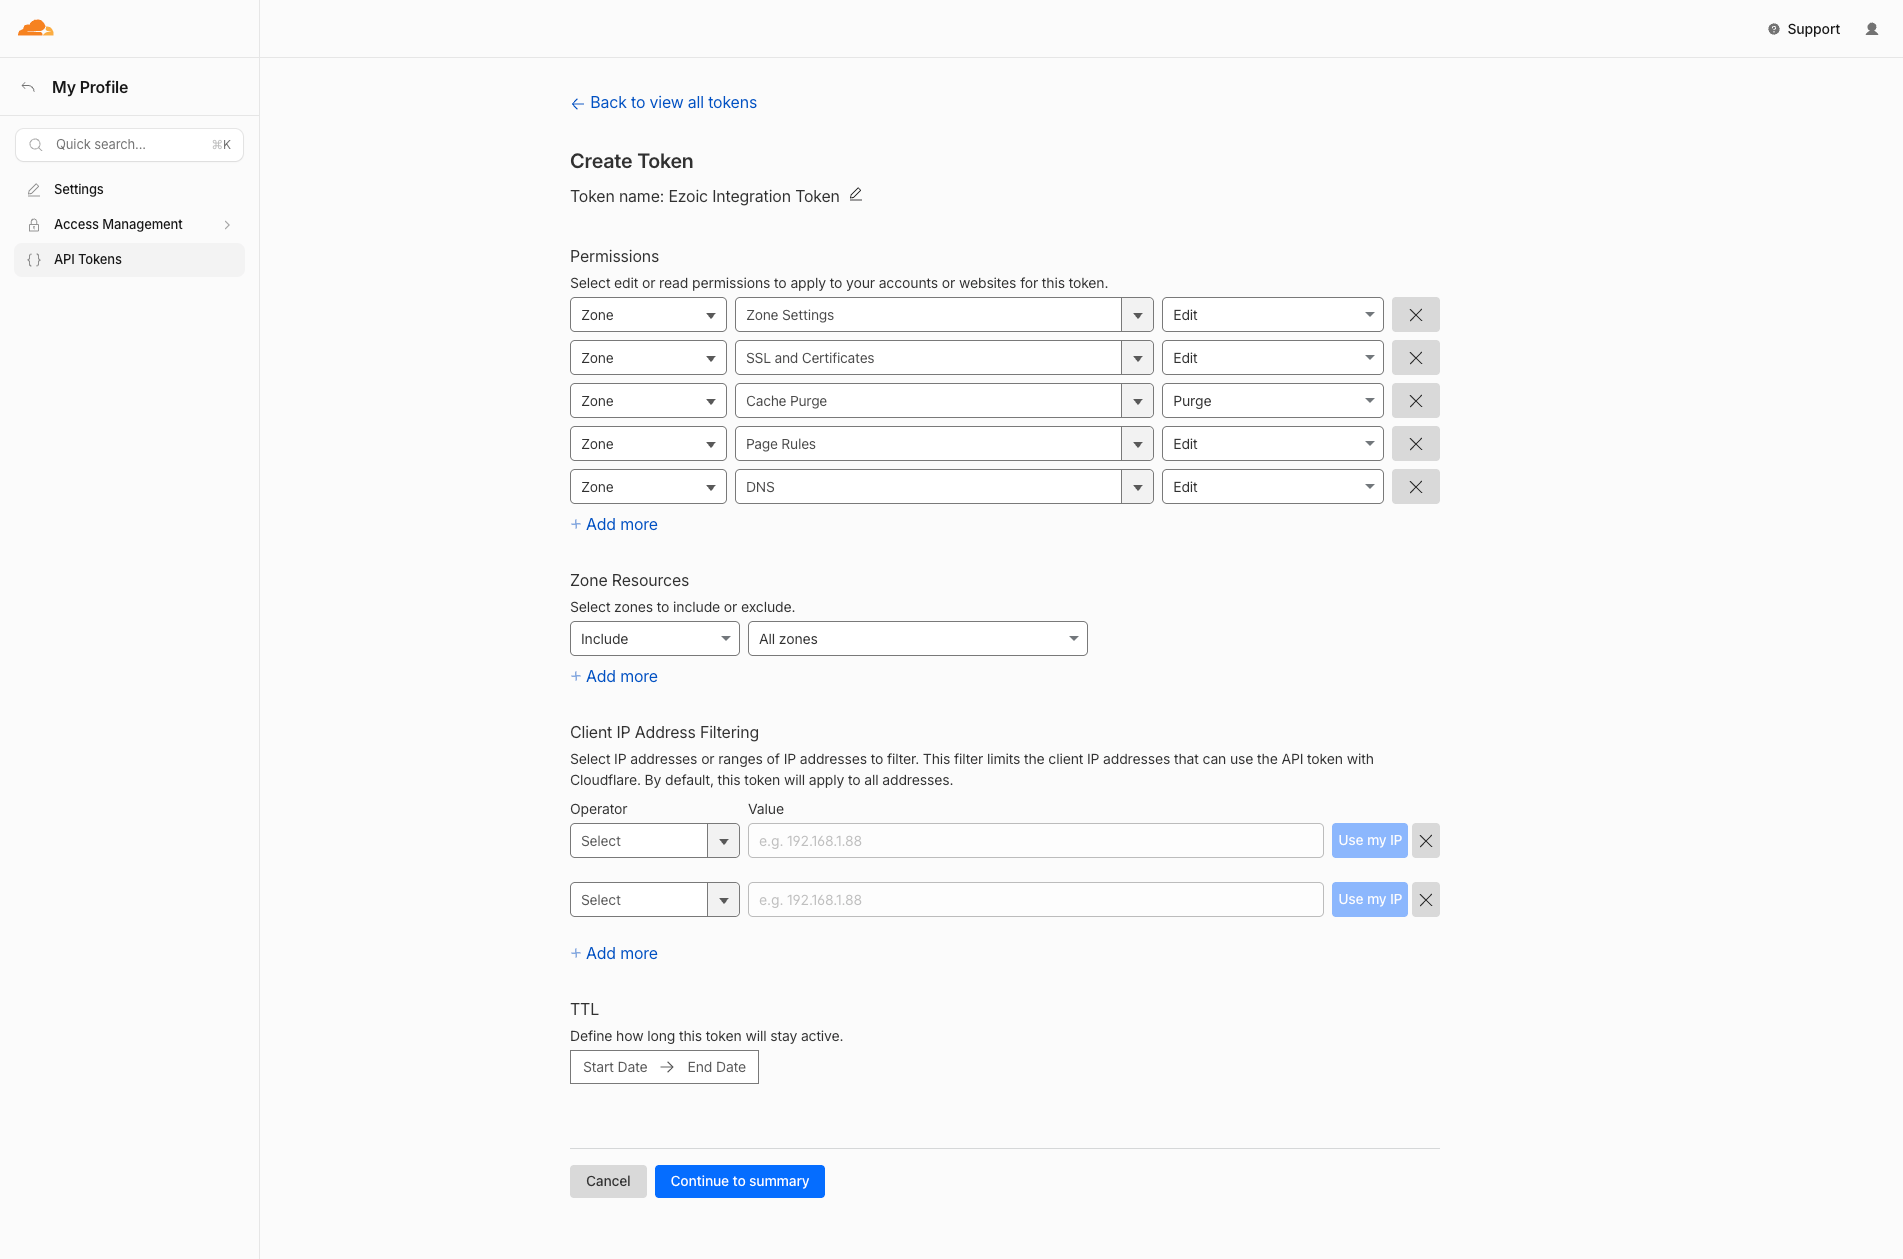Open the Edit dropdown for Page Rules
Image resolution: width=1903 pixels, height=1259 pixels.
point(1272,444)
